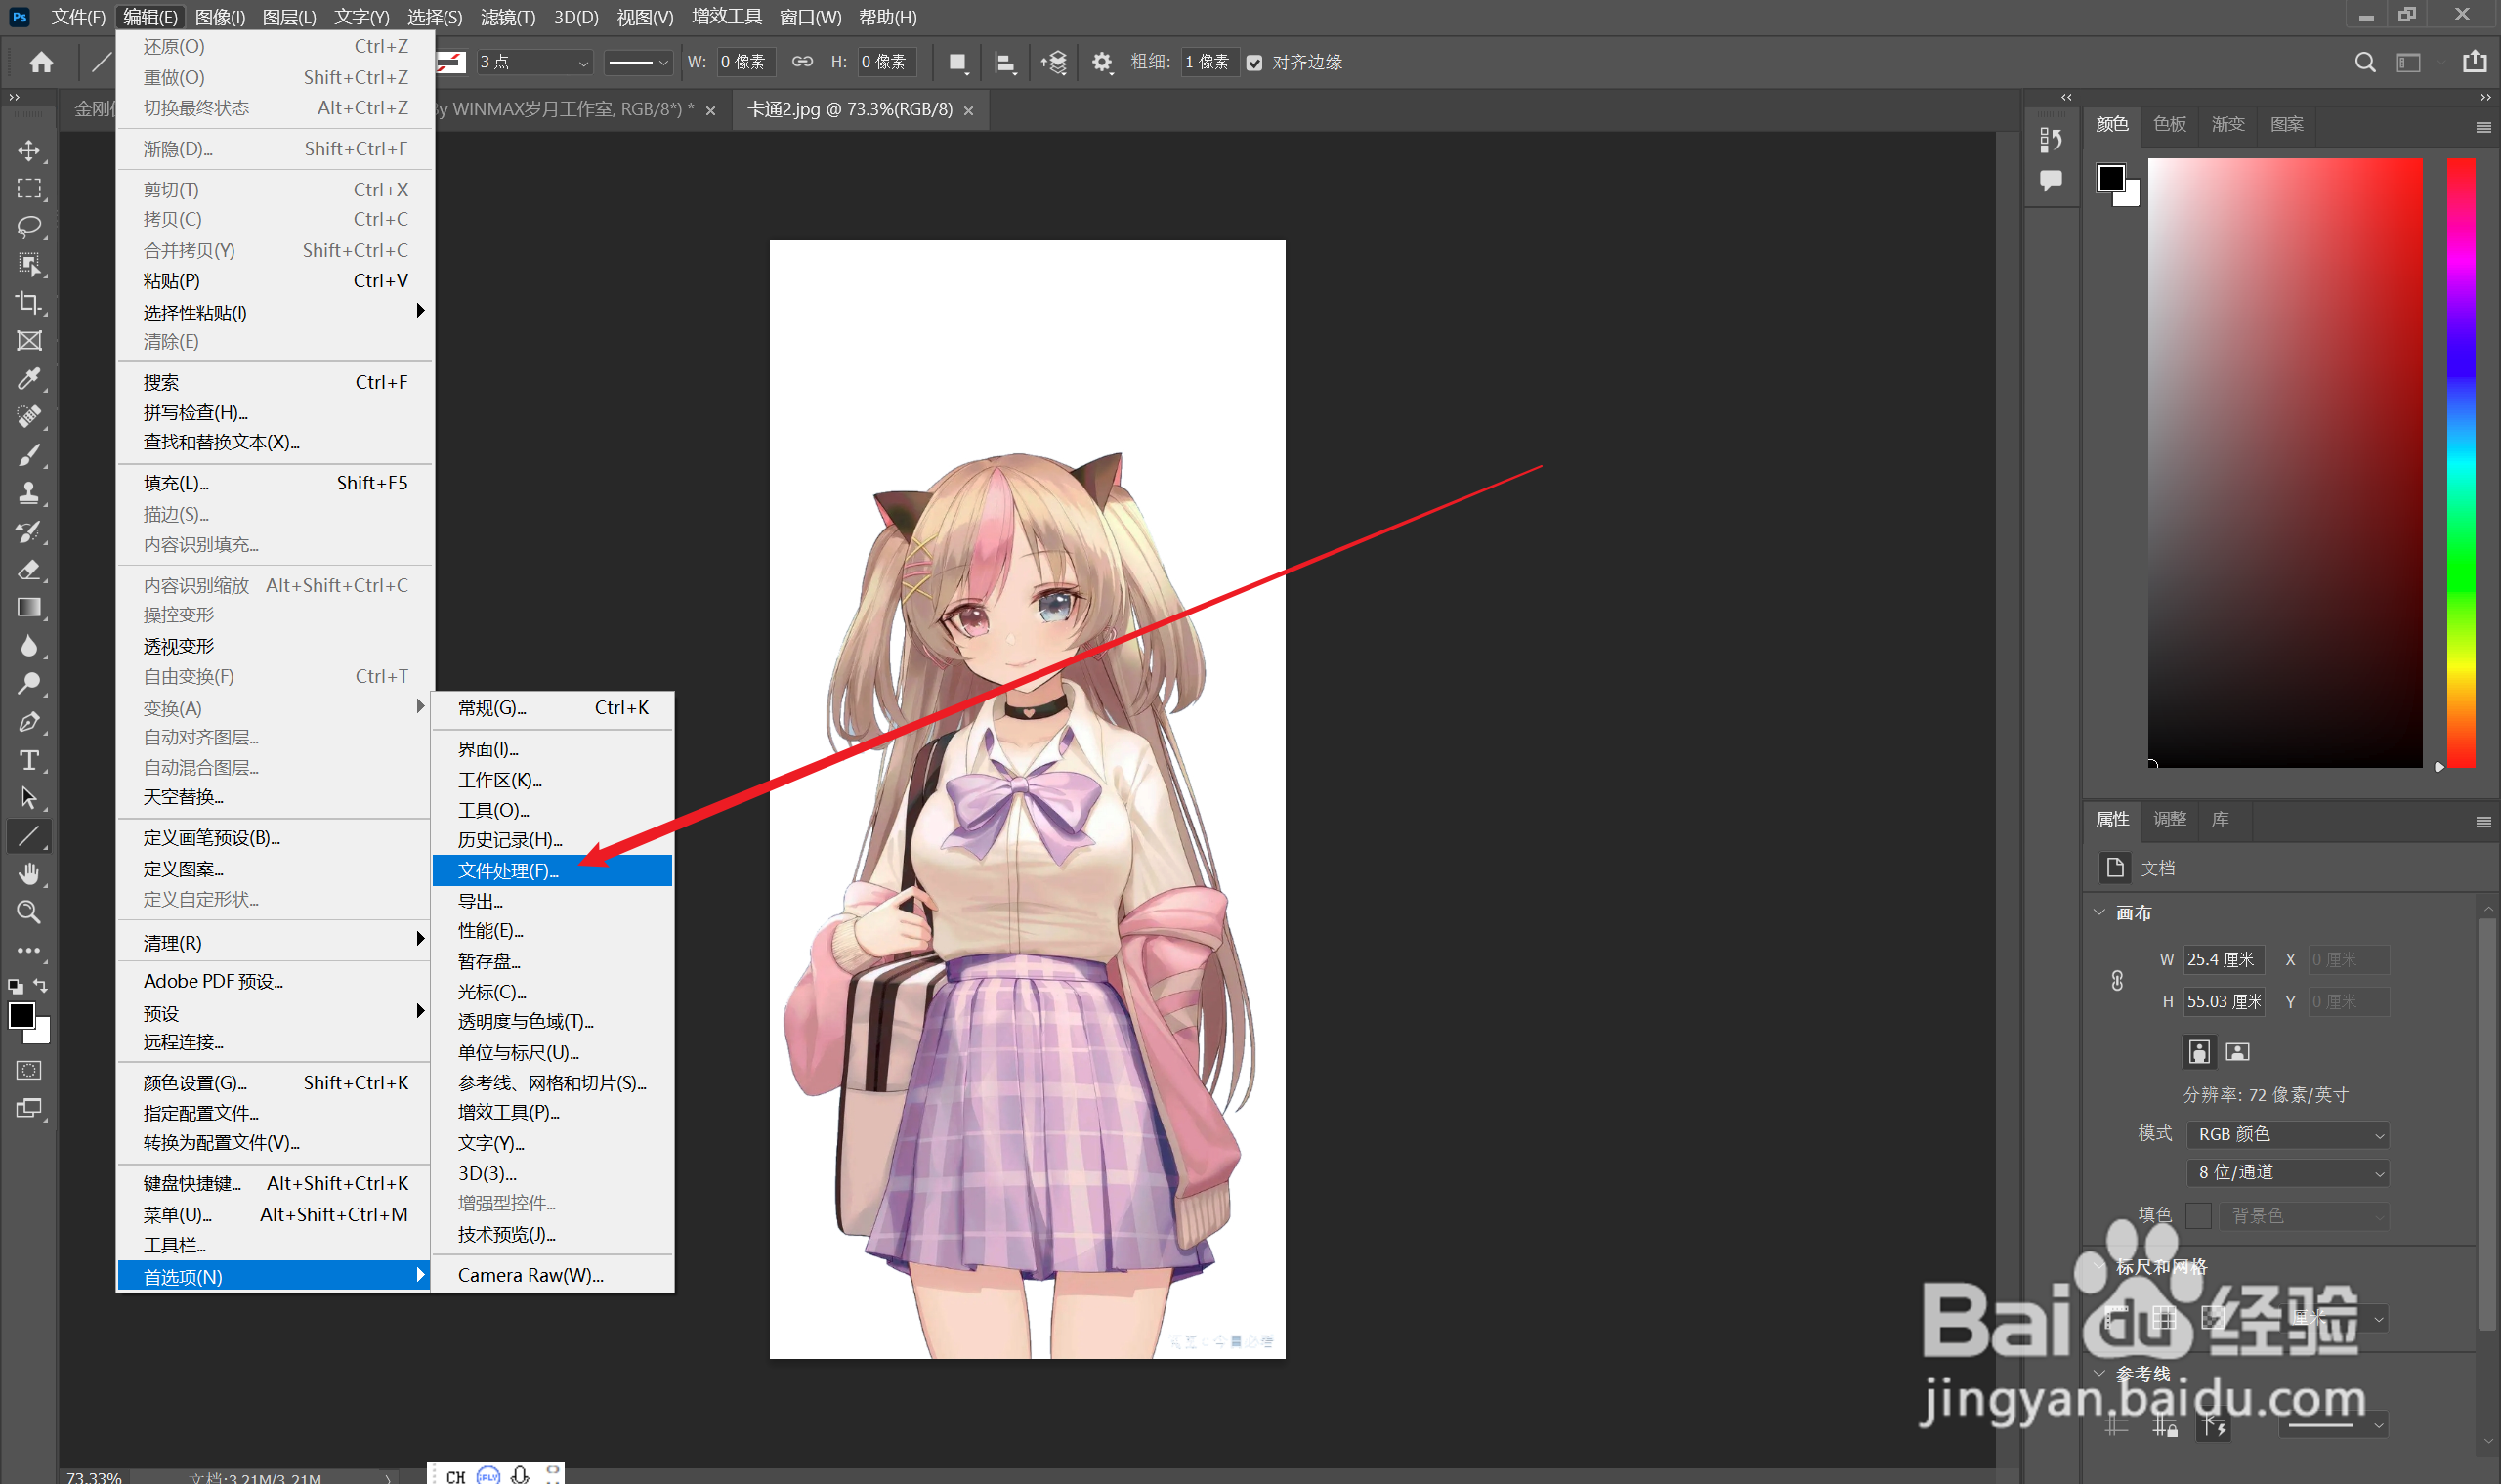Open the gear settings in options bar

click(1101, 62)
